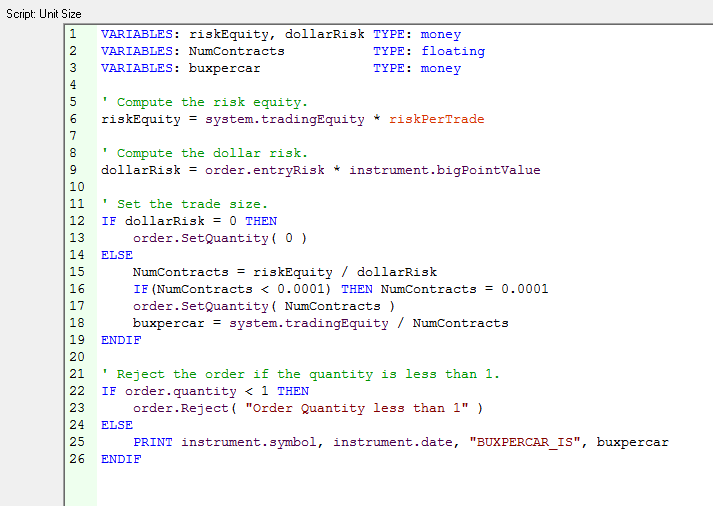
Task: Click line number 21 in the gutter
Action: click(x=74, y=374)
